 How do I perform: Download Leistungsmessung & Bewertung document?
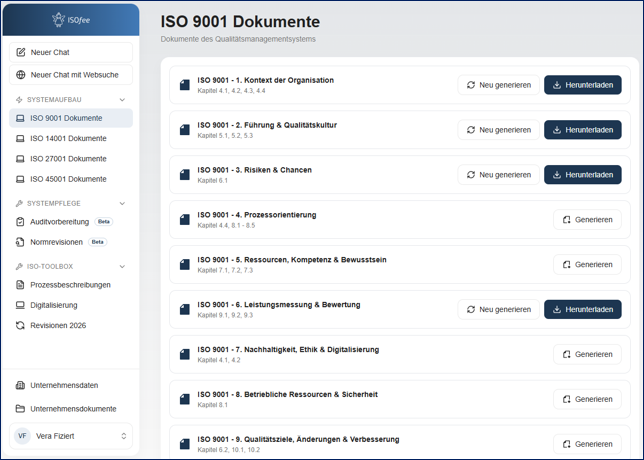[582, 309]
